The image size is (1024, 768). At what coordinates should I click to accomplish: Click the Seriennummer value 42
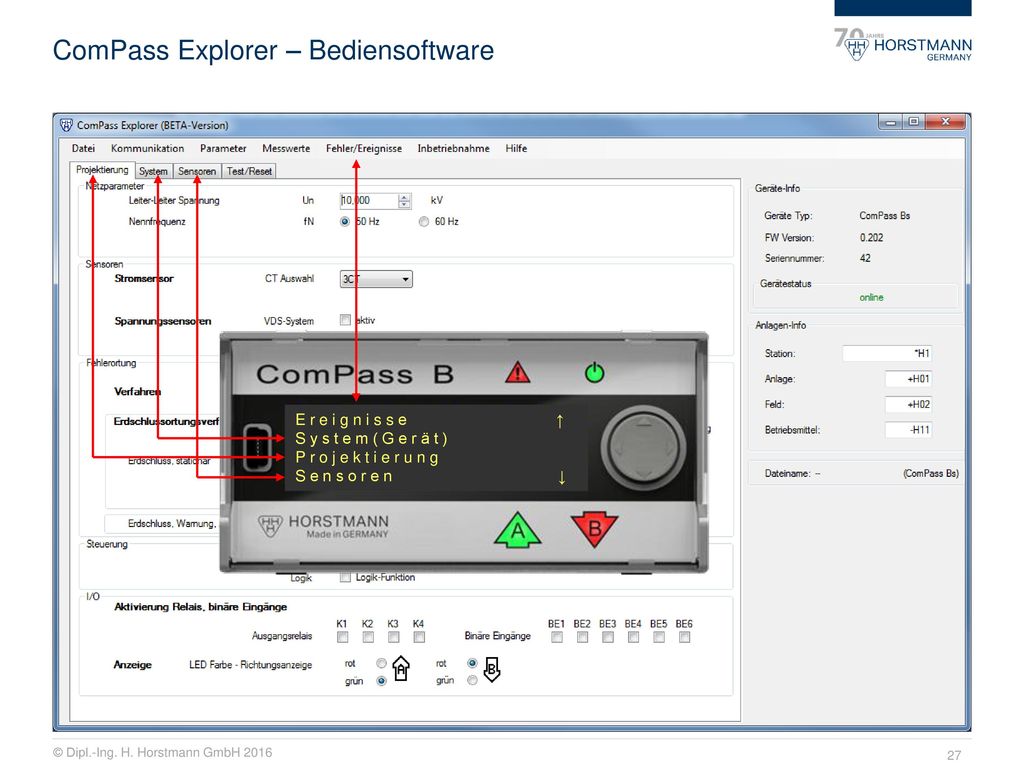[865, 258]
